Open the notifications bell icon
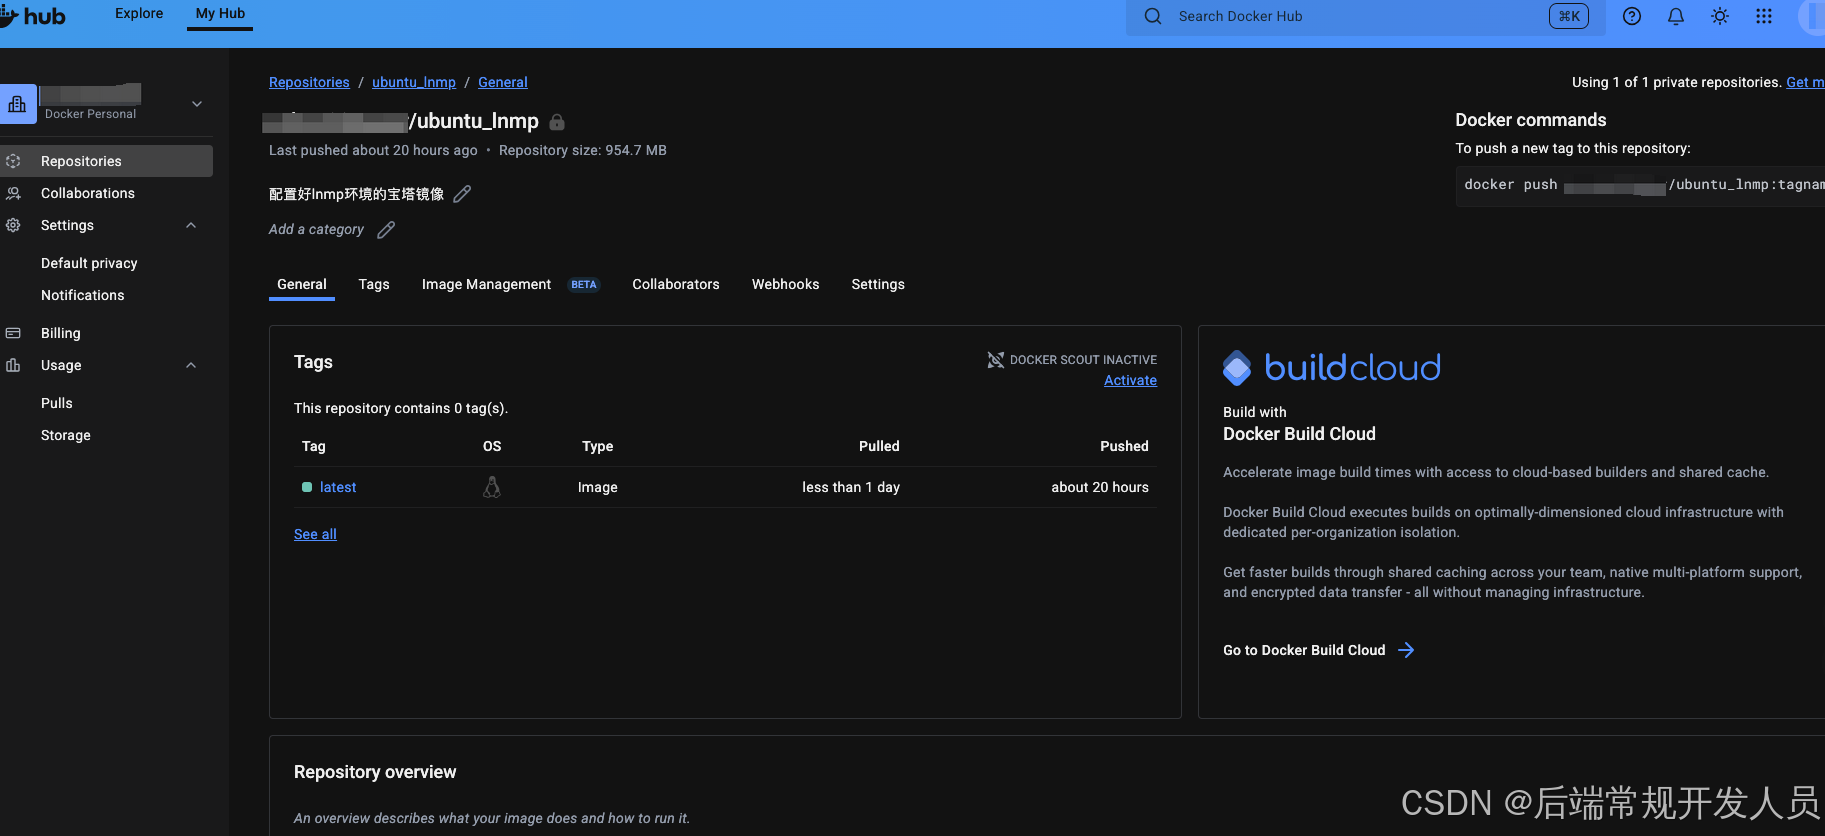This screenshot has height=836, width=1825. point(1676,16)
